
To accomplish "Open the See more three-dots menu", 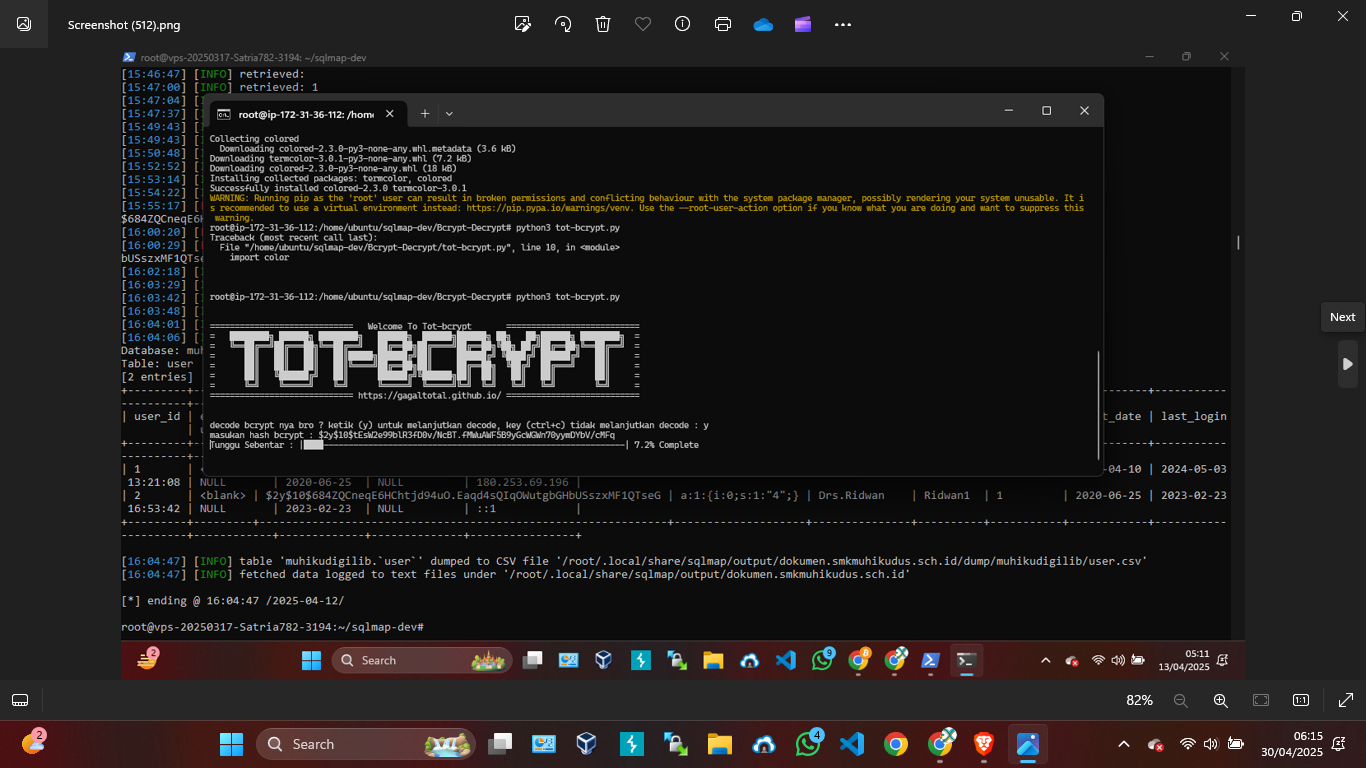I will [843, 24].
